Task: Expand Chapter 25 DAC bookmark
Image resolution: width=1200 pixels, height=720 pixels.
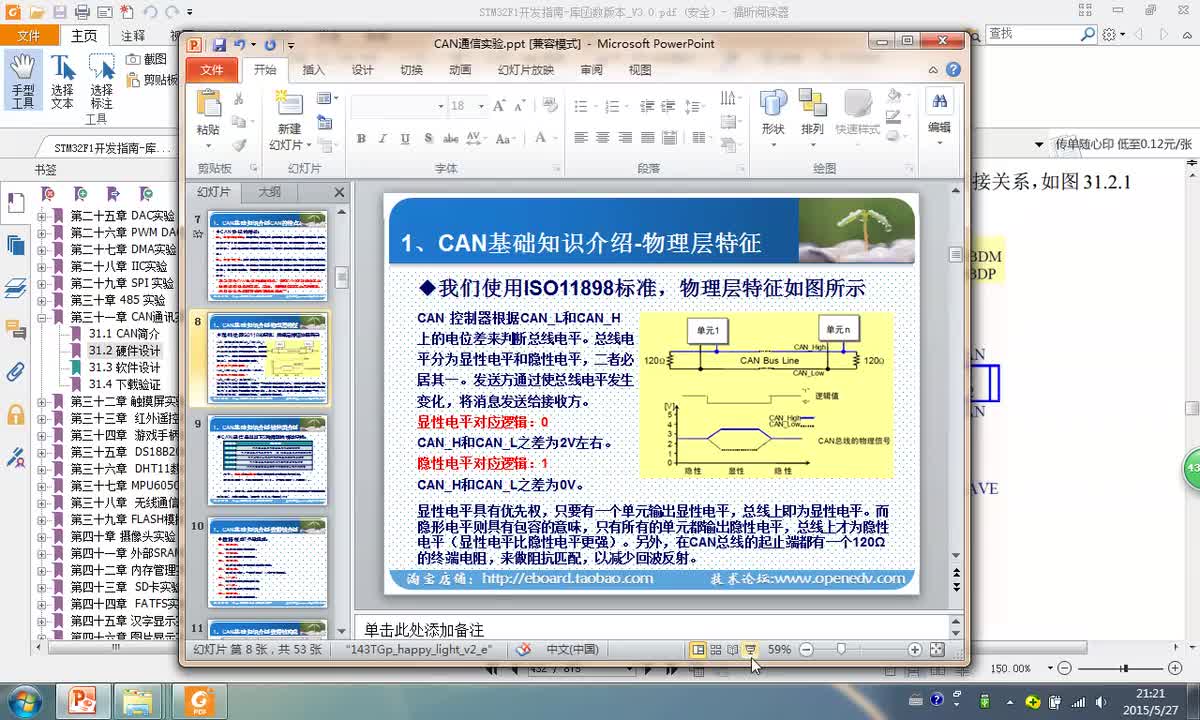Action: (42, 216)
